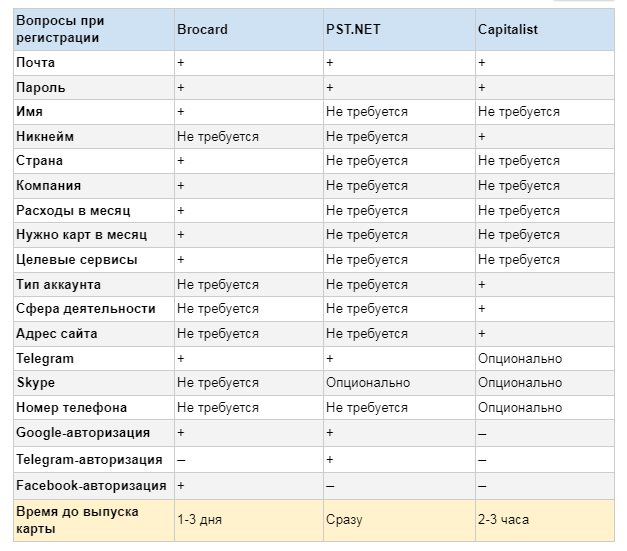Select the 'Номер телефона' row label

point(71,408)
